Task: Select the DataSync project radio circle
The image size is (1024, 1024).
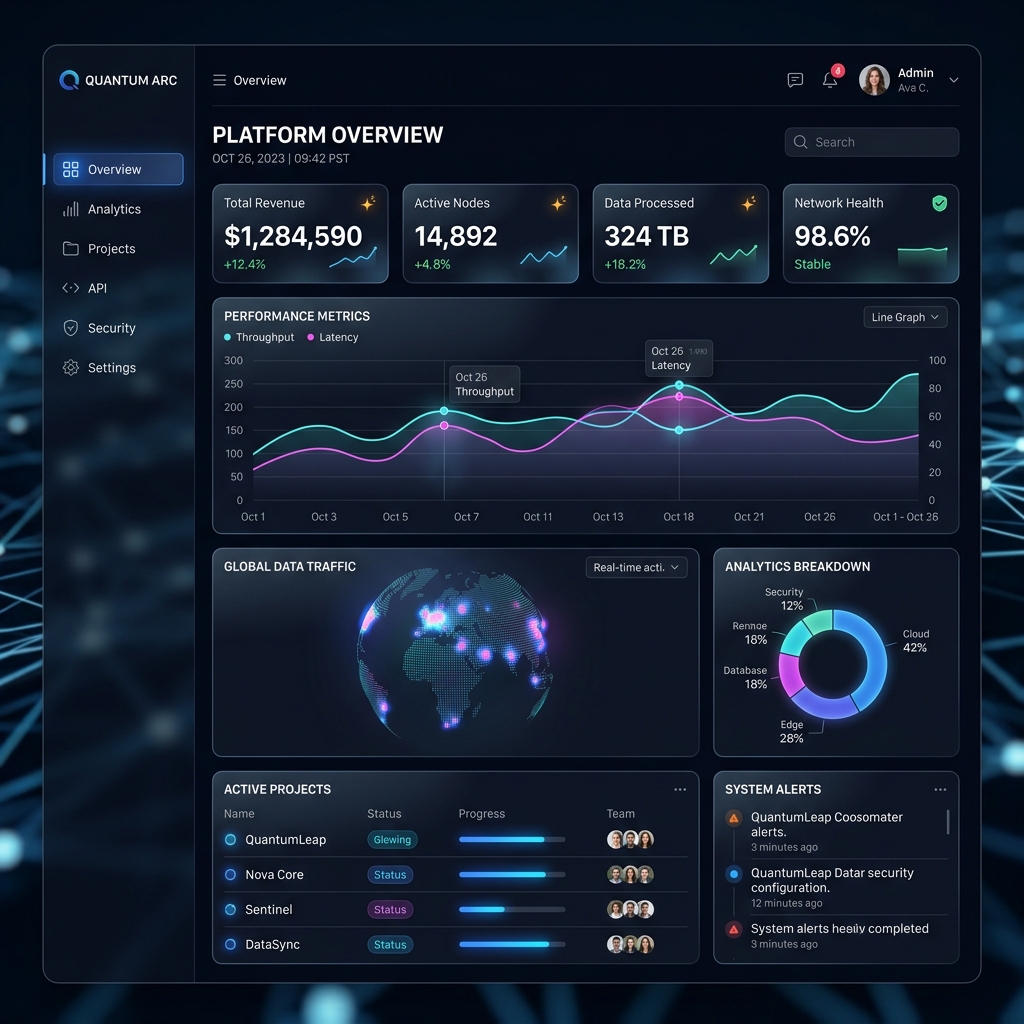Action: coord(231,944)
